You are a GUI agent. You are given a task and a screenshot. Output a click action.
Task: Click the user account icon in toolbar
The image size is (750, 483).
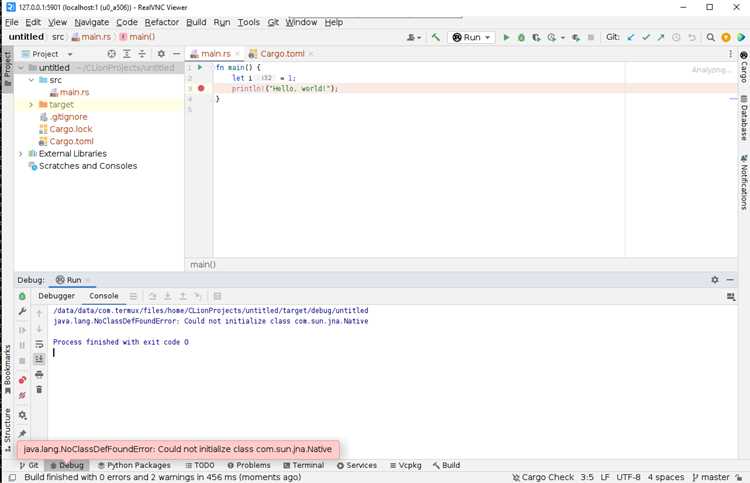pyautogui.click(x=411, y=37)
